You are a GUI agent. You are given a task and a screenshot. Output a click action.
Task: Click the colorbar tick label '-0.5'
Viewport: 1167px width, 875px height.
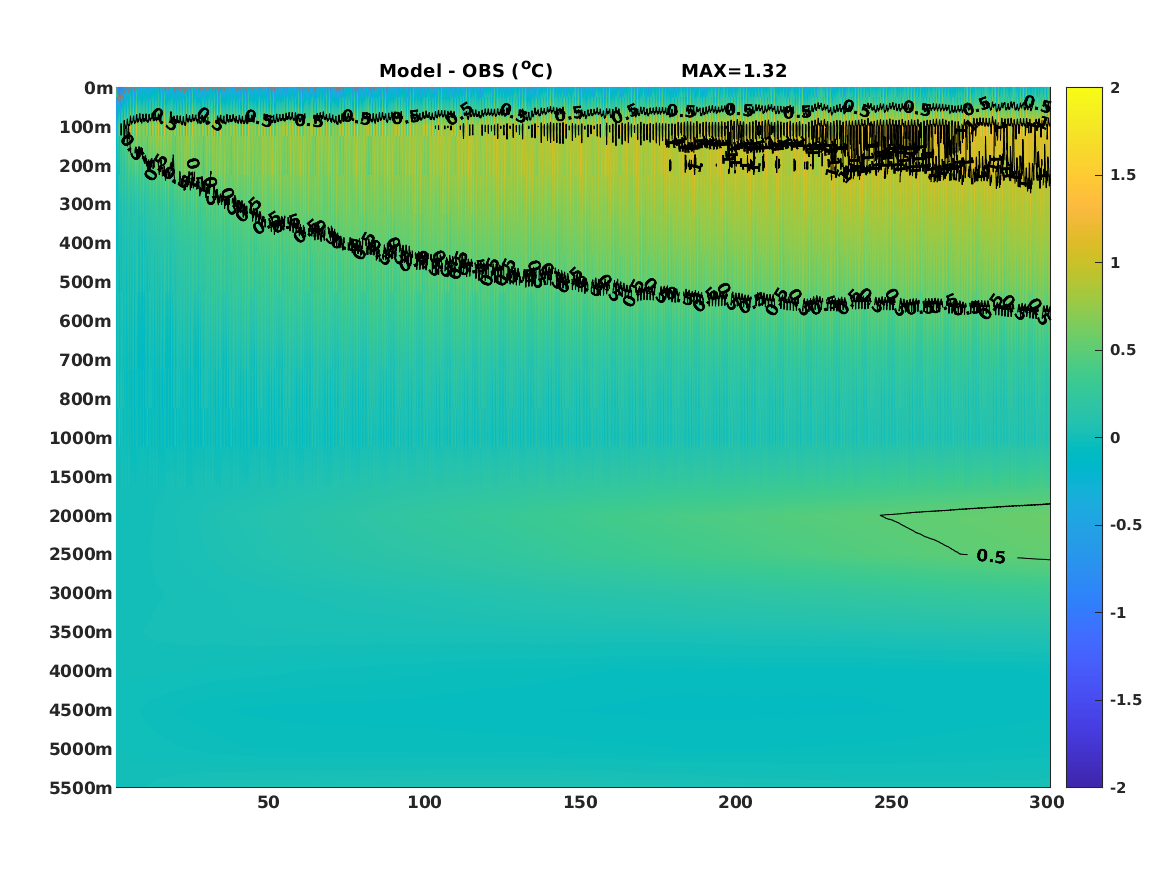click(1126, 525)
